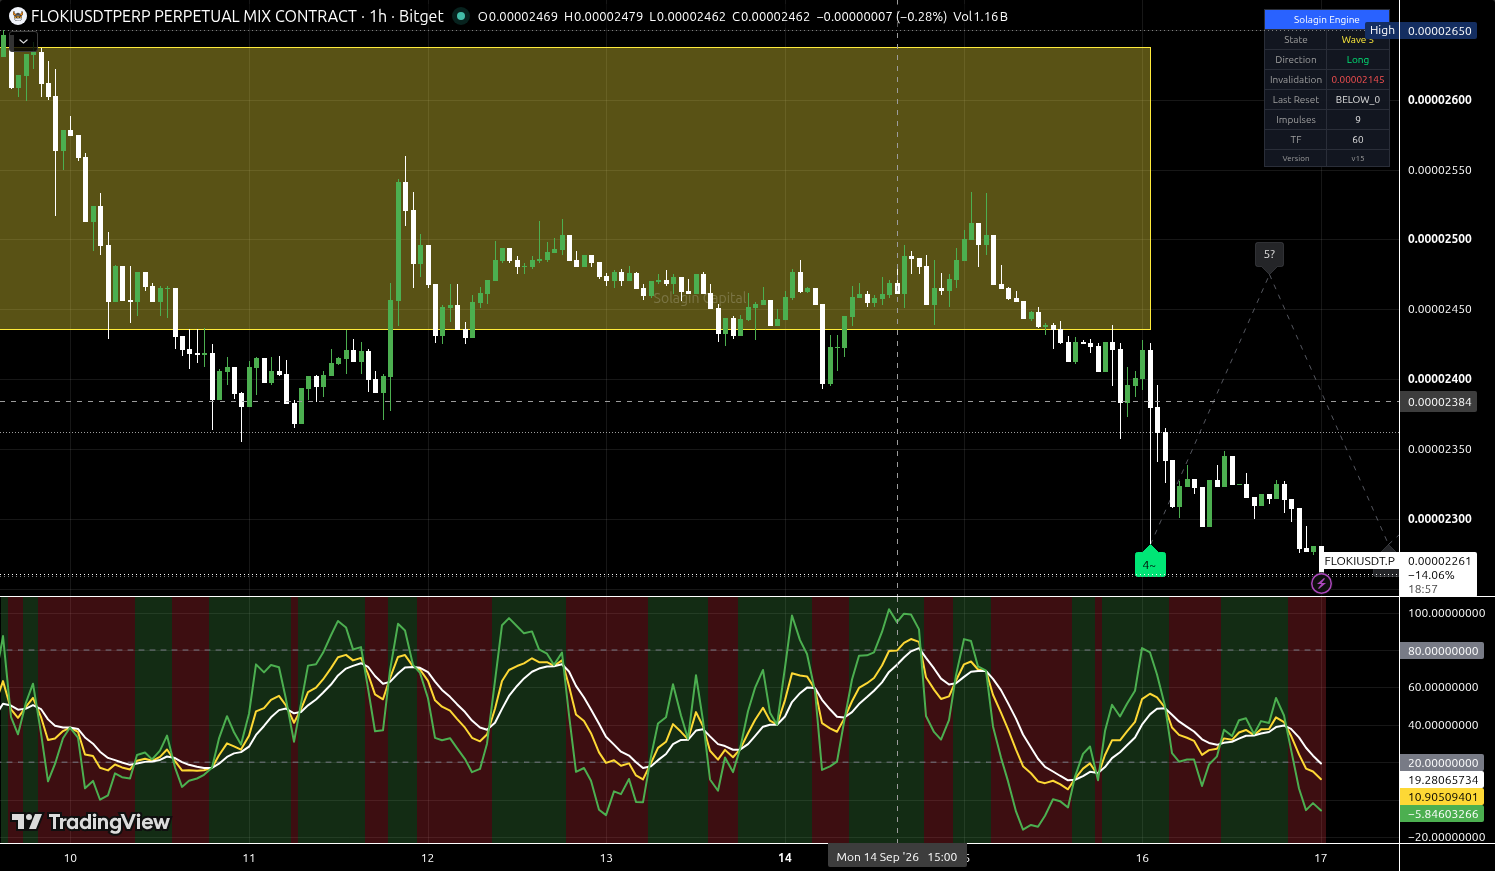Select the yellow shaded rectangle zone
The height and width of the screenshot is (871, 1495).
click(575, 188)
